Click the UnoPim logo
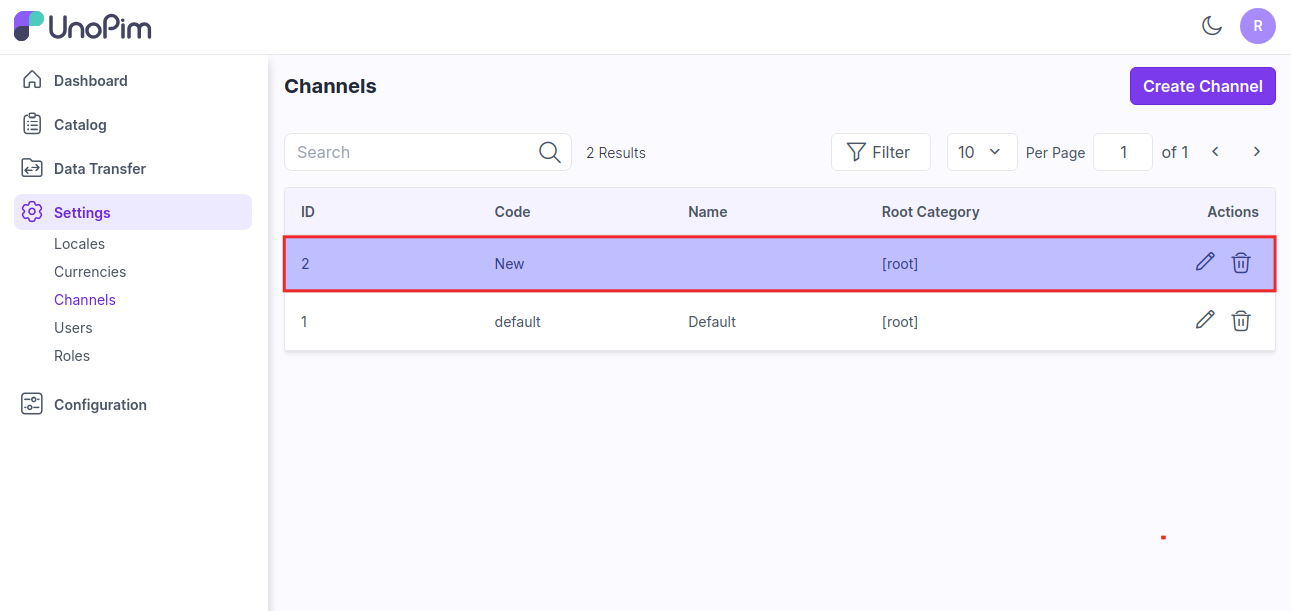 point(82,26)
